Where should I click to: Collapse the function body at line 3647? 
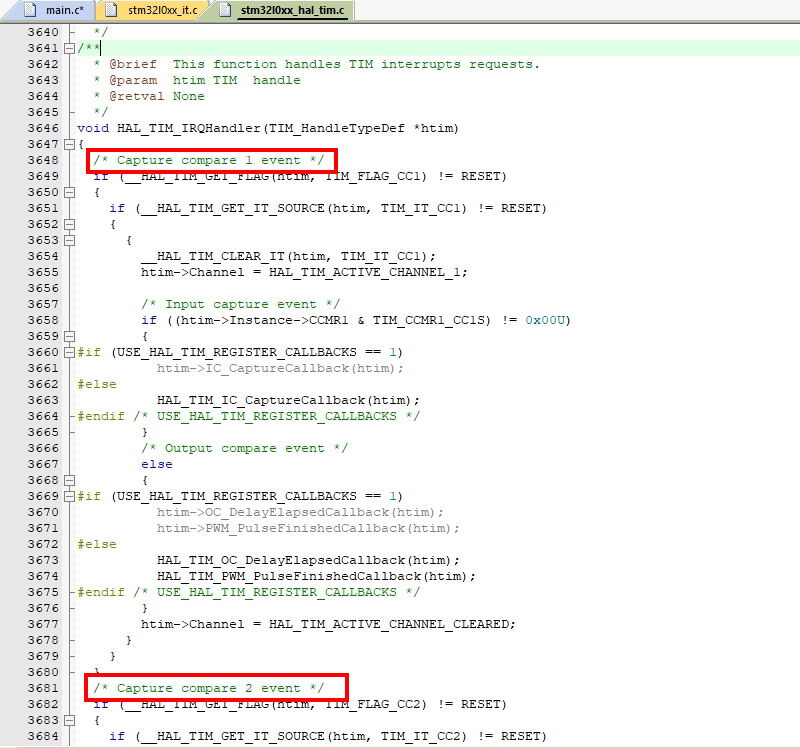click(x=68, y=144)
